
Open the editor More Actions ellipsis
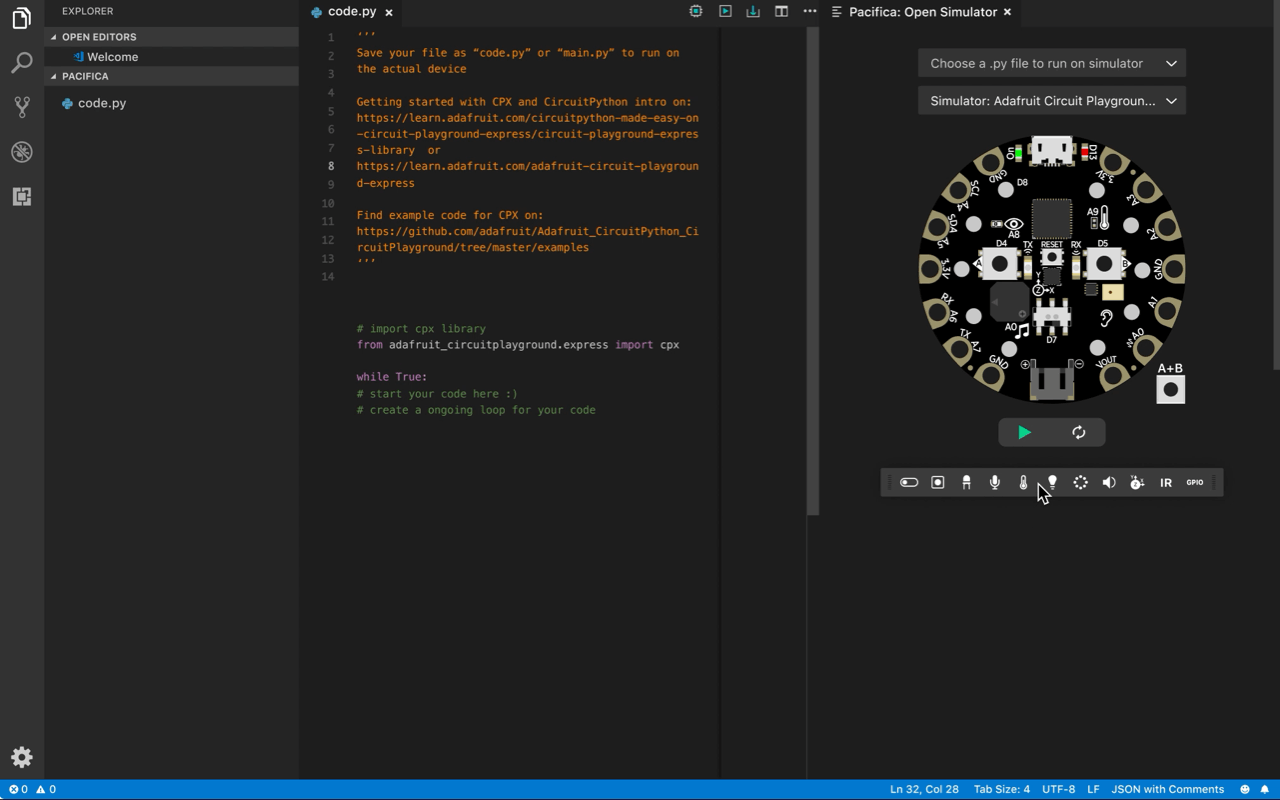click(x=810, y=12)
